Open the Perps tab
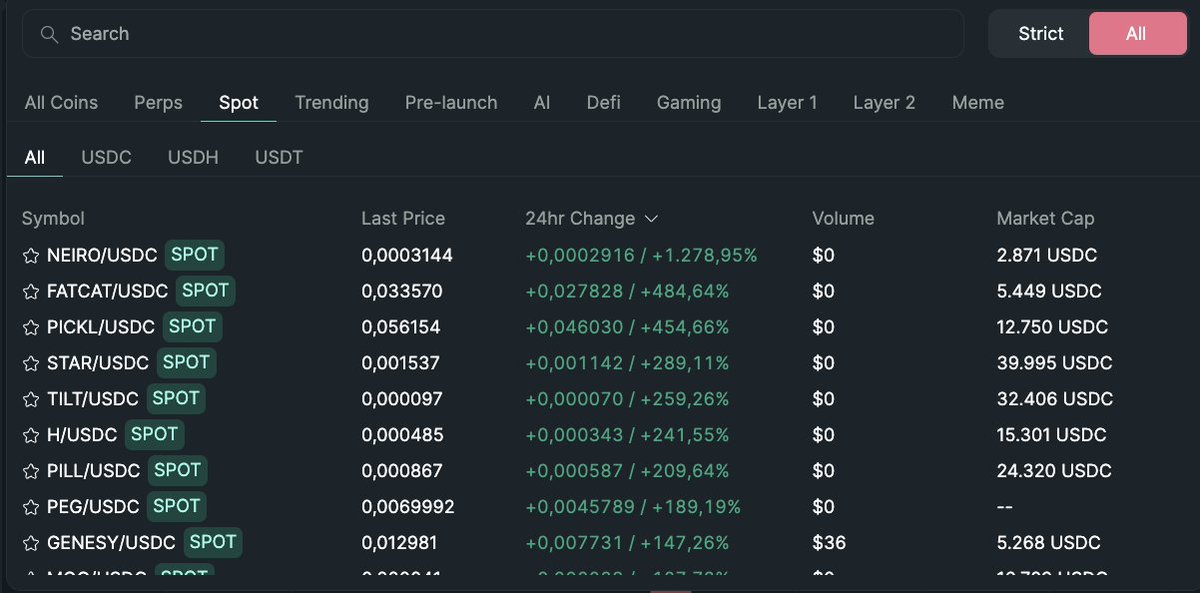1200x593 pixels. click(x=158, y=103)
